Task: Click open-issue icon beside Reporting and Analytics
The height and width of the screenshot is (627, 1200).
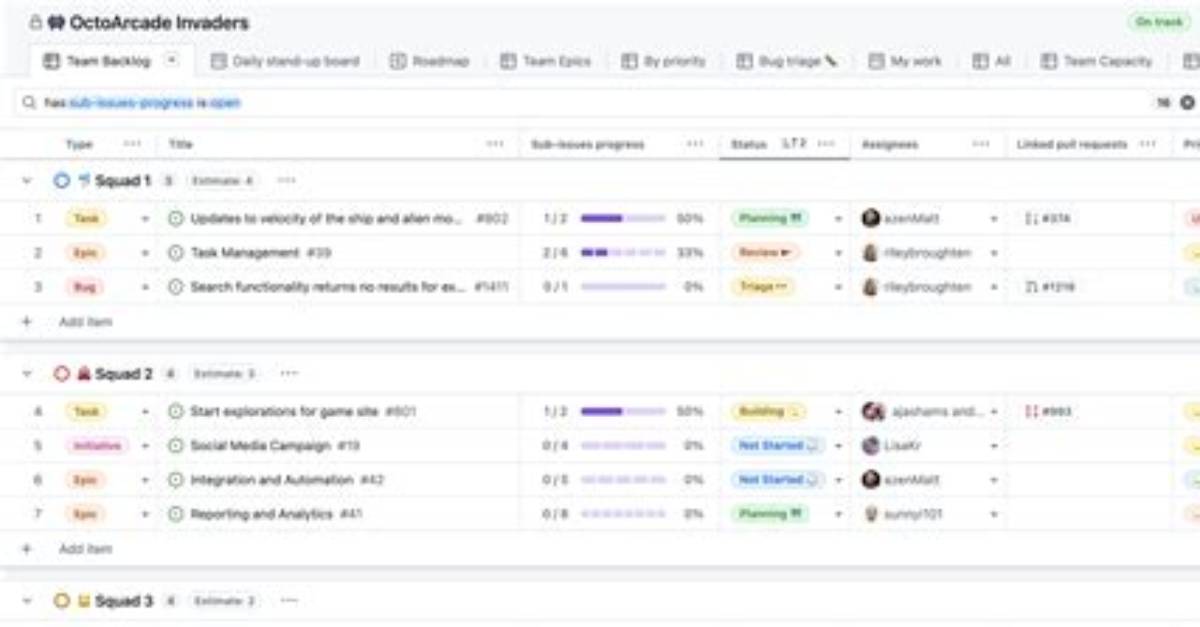Action: (x=176, y=514)
